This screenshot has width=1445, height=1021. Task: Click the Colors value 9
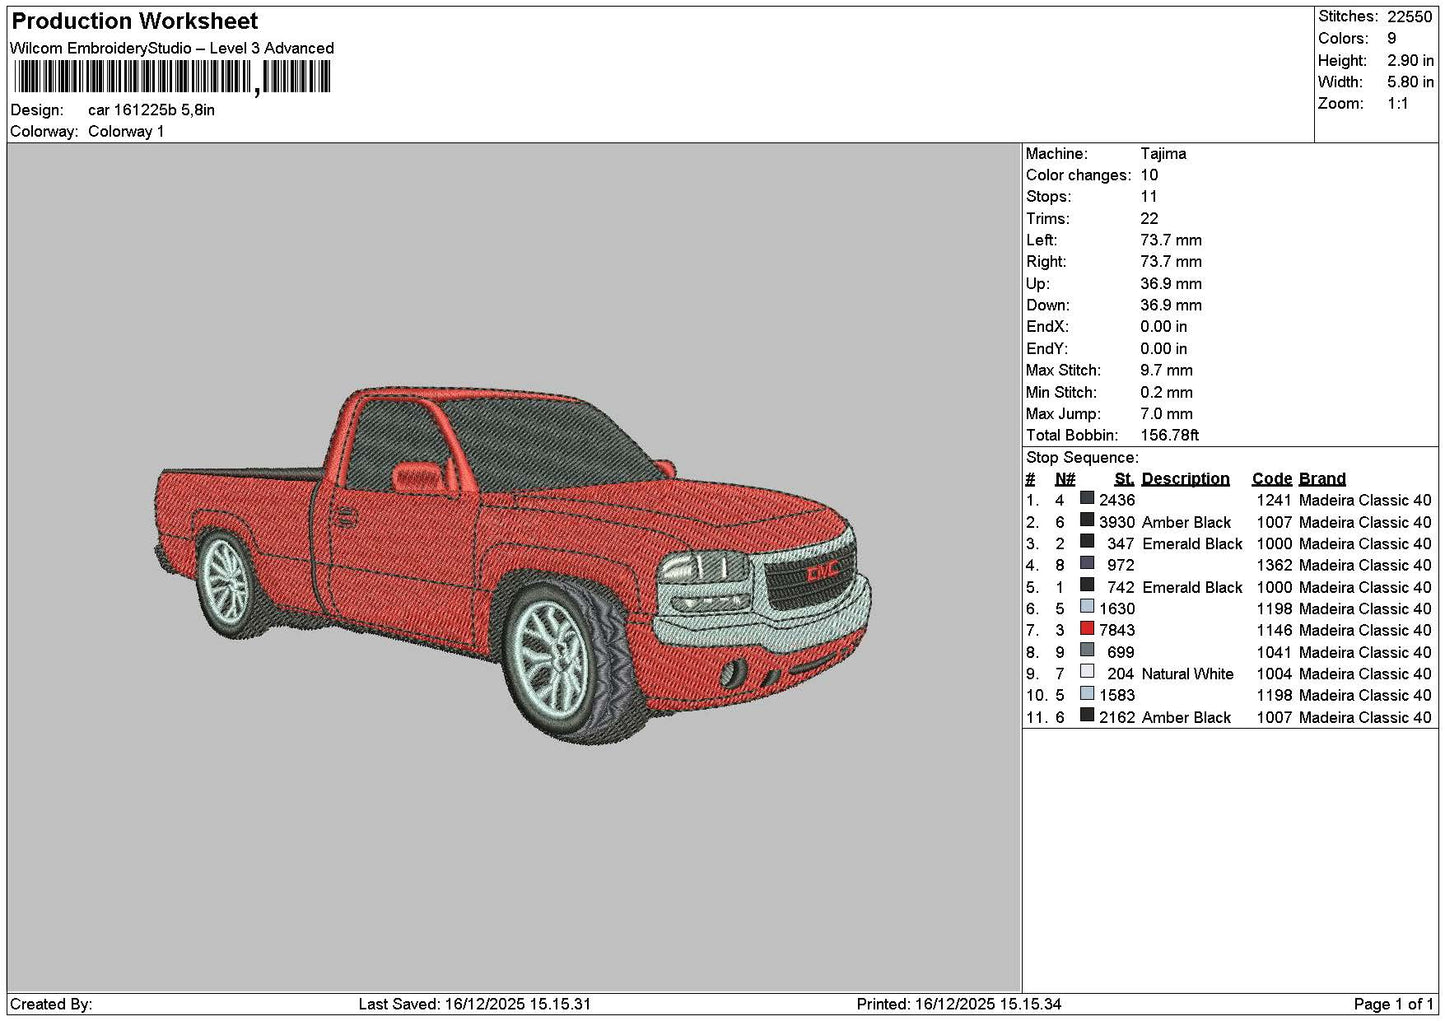1392,39
